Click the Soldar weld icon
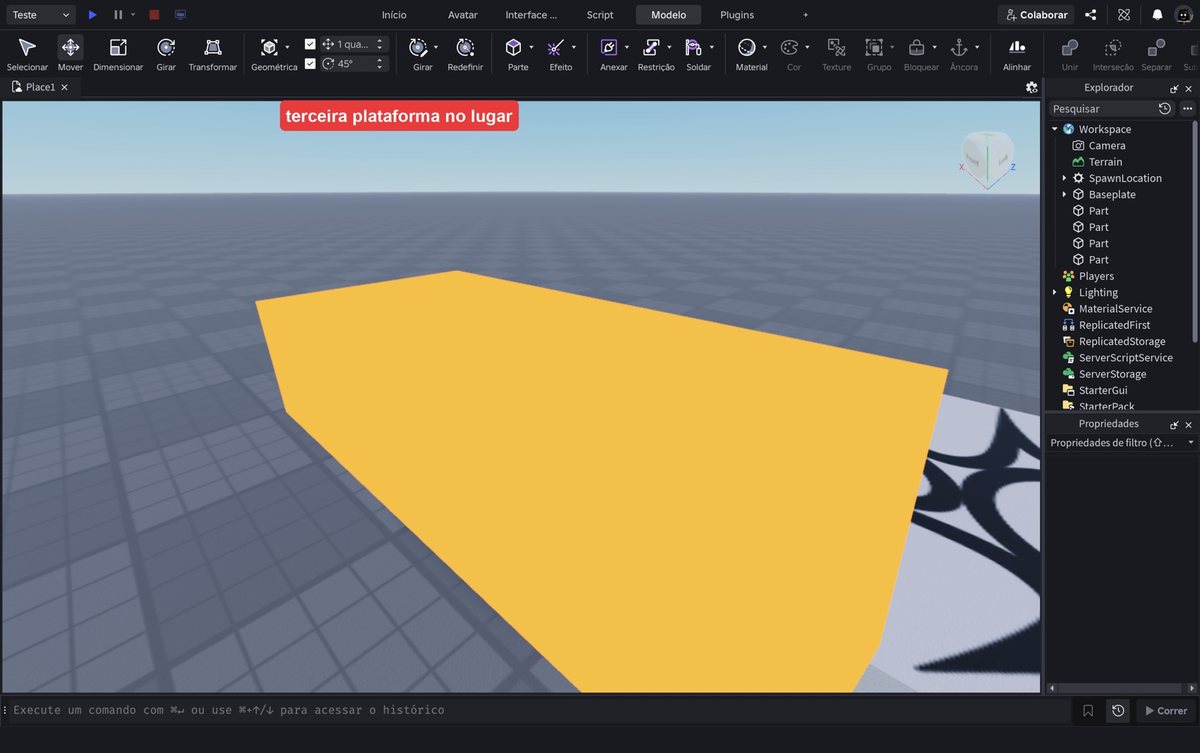 pos(694,47)
